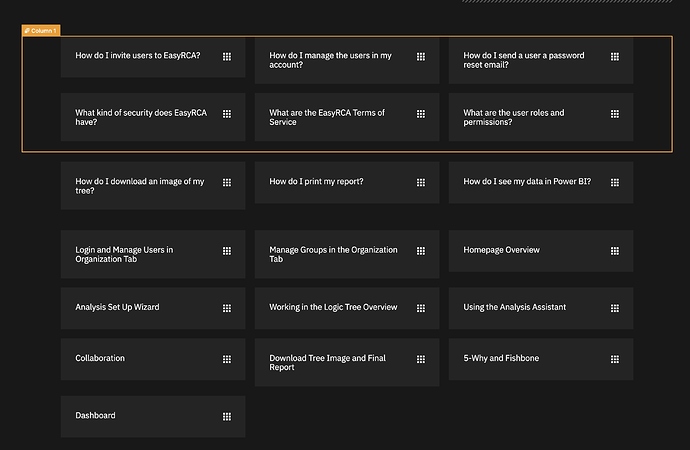Click grid icon on 'Analysis Set Up Wizard' card
The height and width of the screenshot is (450, 690).
[227, 308]
